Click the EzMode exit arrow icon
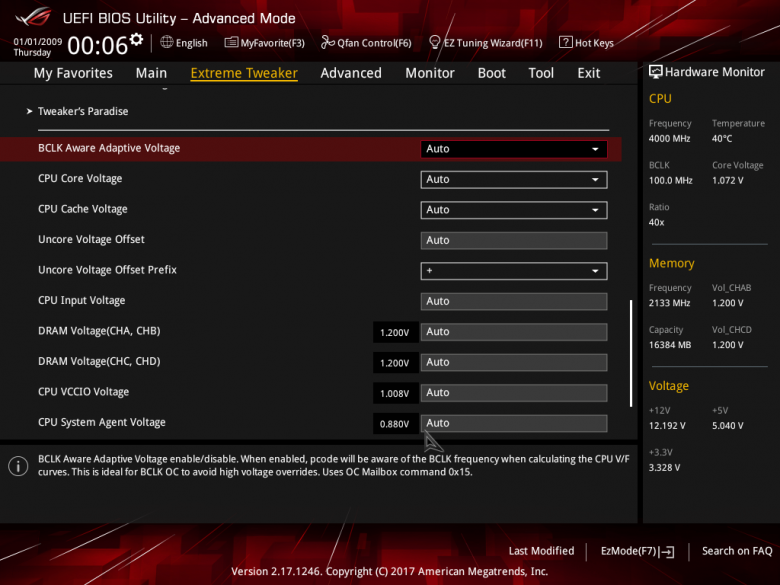The height and width of the screenshot is (585, 780). (x=668, y=552)
